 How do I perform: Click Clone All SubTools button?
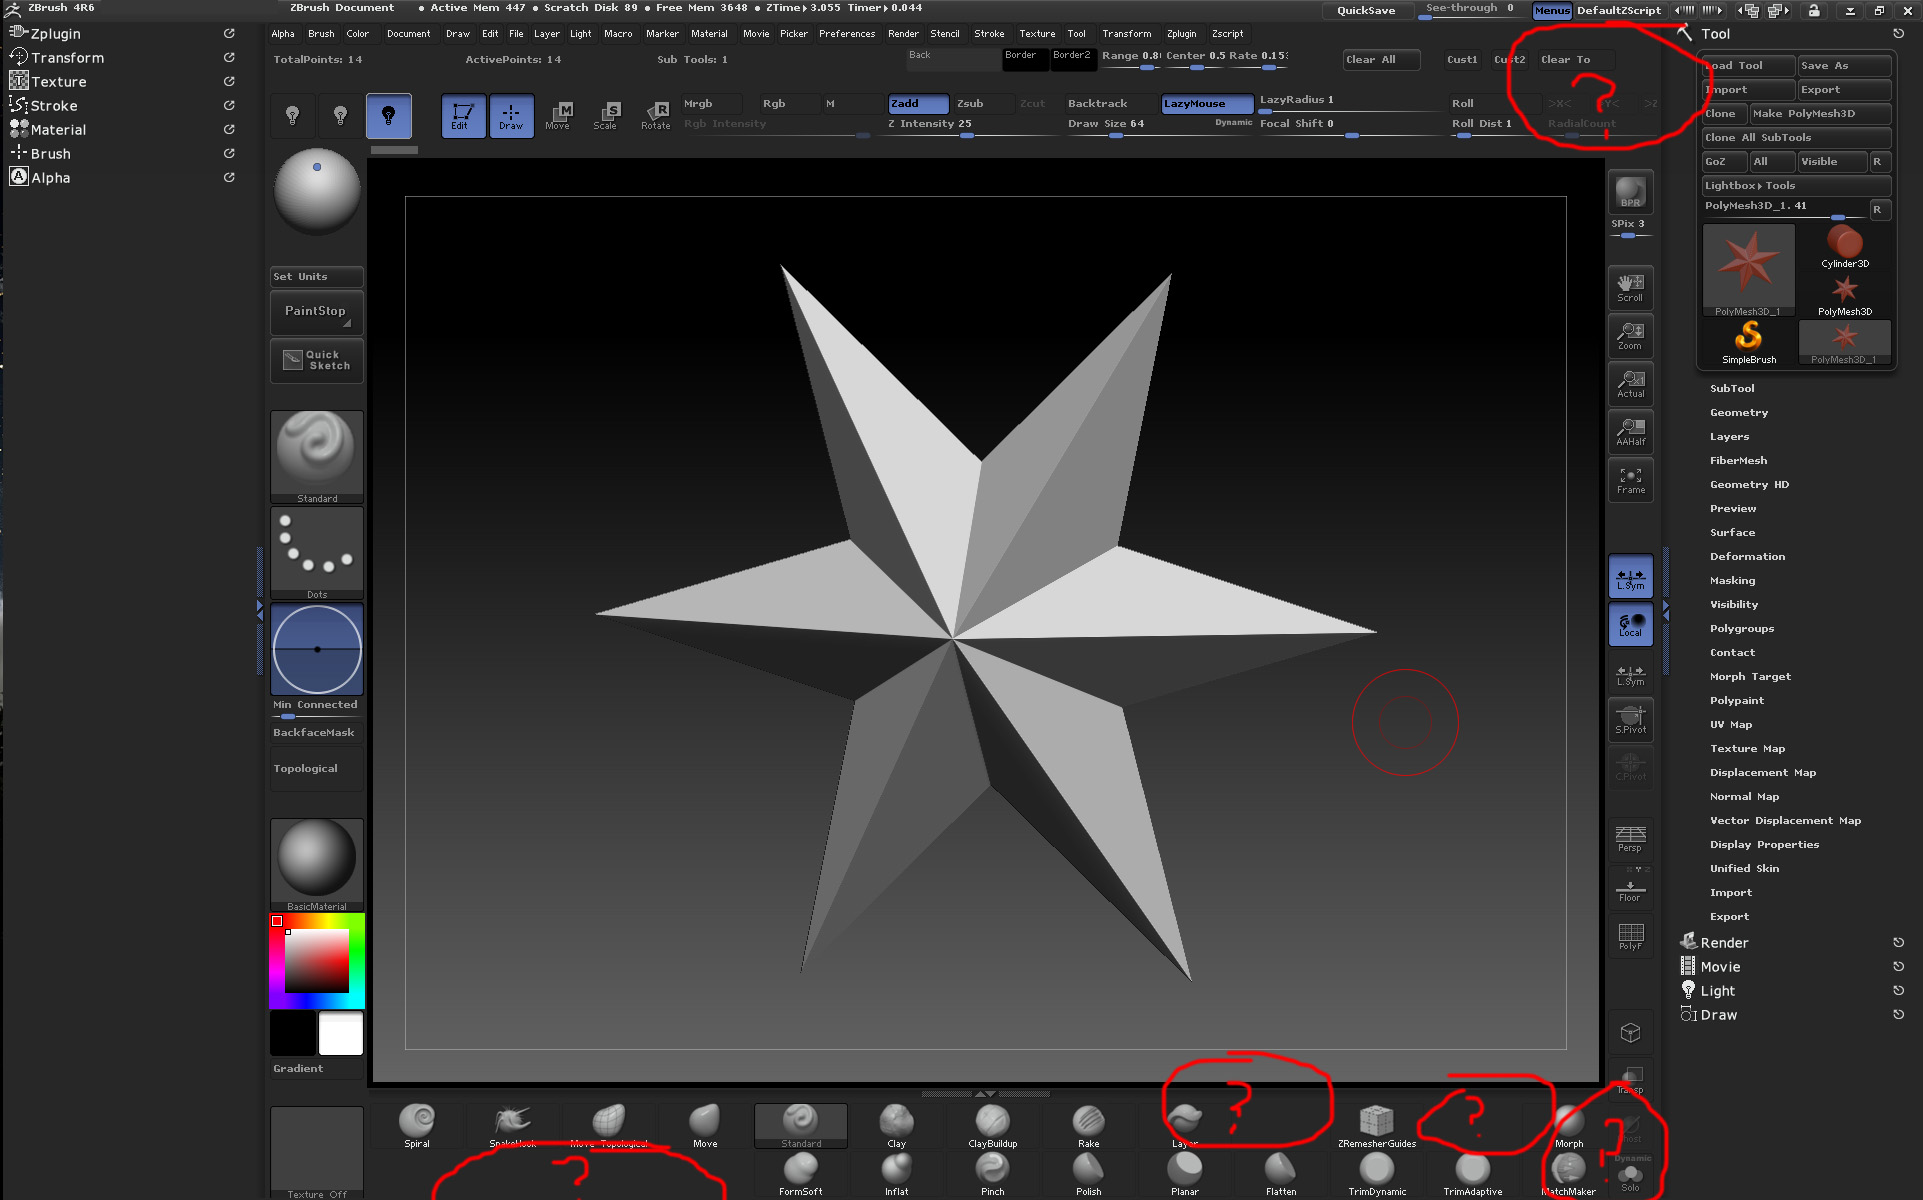pyautogui.click(x=1796, y=138)
